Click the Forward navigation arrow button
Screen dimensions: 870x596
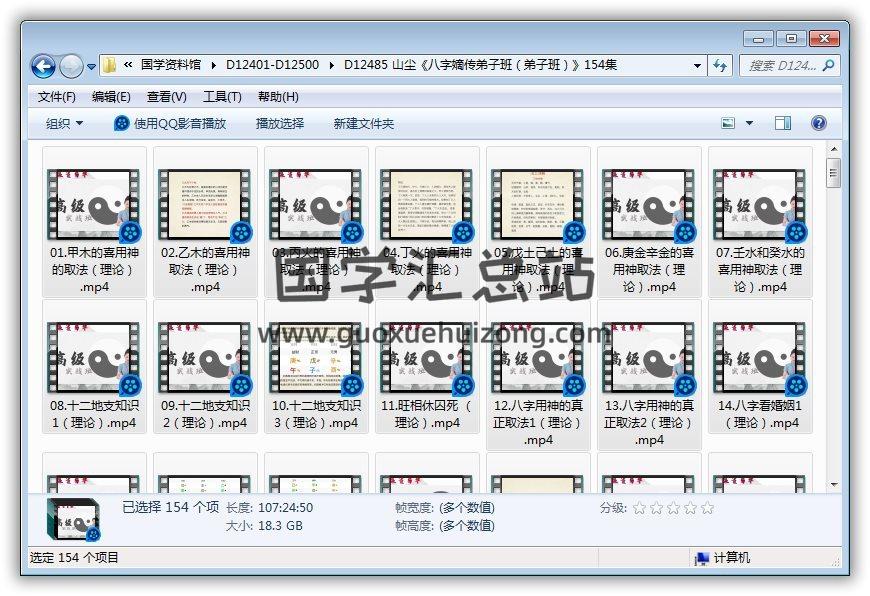pos(71,66)
